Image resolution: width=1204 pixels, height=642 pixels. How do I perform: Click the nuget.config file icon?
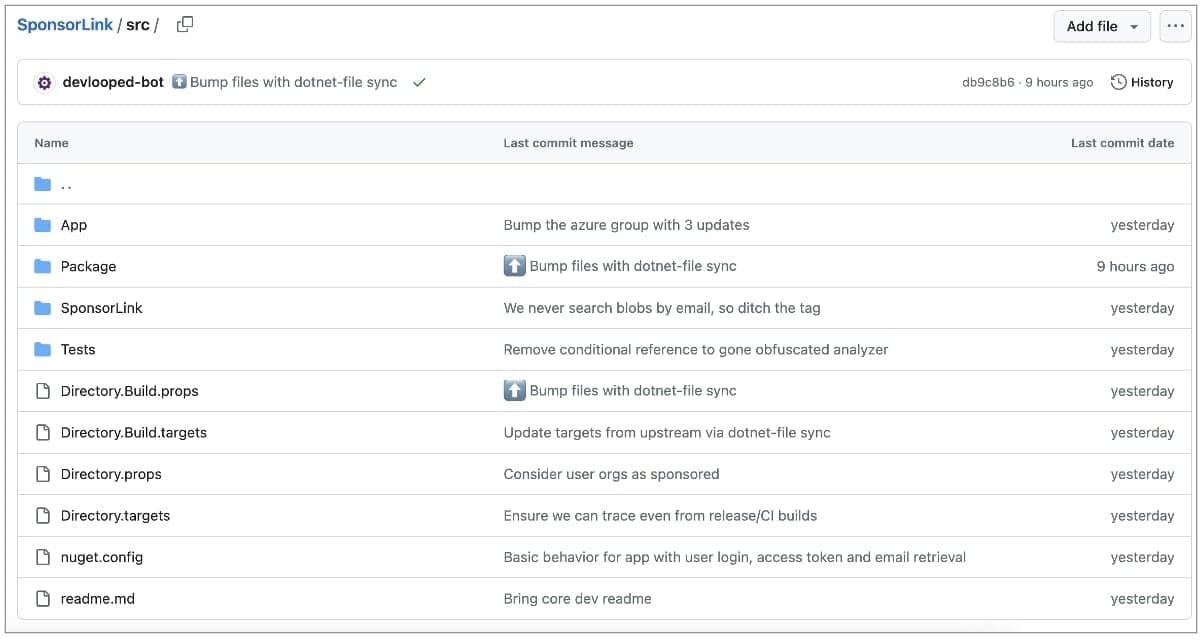pos(42,557)
